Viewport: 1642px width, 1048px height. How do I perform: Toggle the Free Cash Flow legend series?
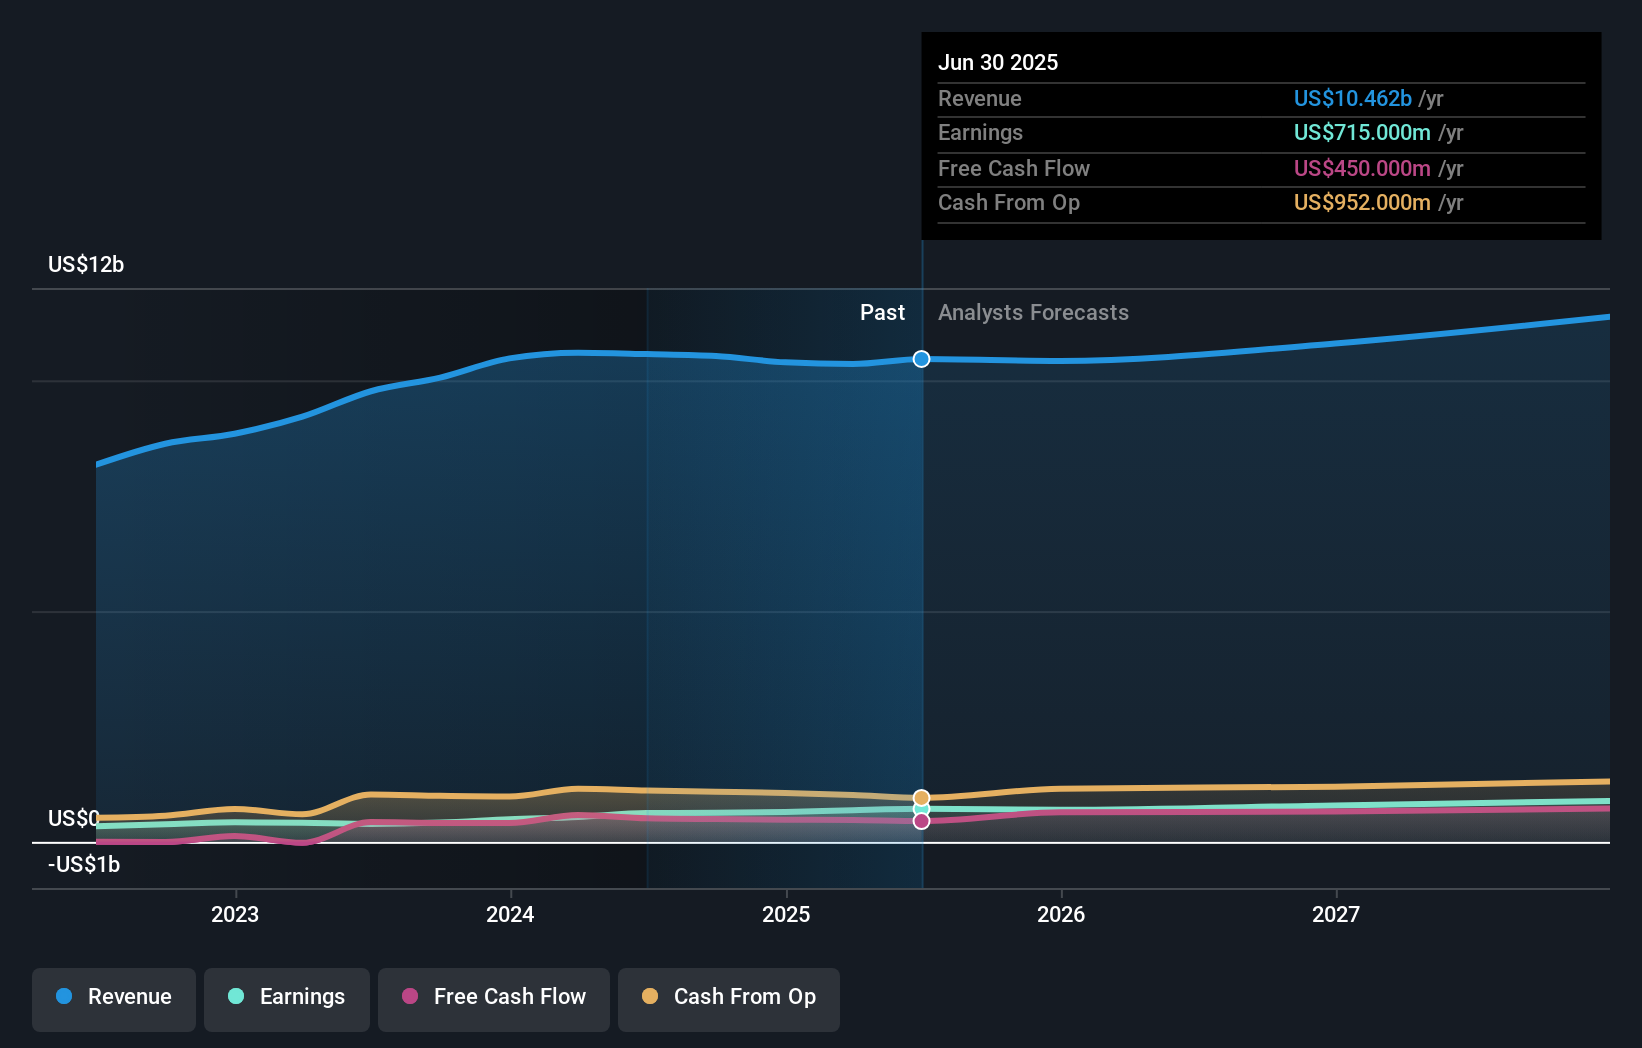[494, 999]
